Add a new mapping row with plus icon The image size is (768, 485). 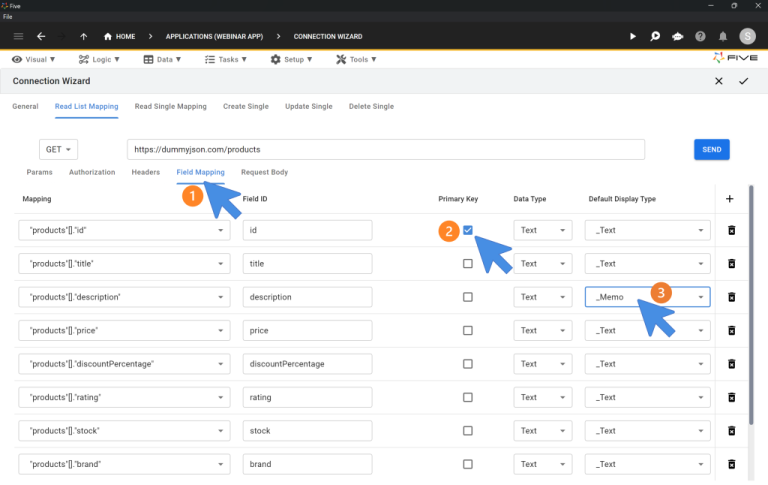pyautogui.click(x=730, y=198)
